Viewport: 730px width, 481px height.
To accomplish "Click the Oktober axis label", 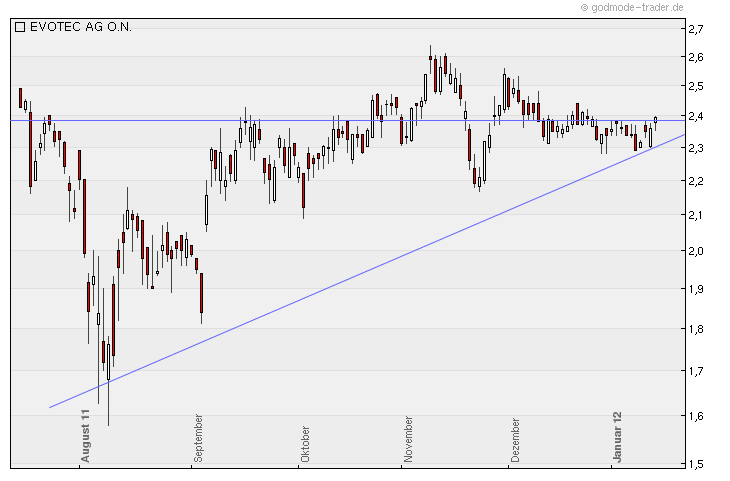I will pyautogui.click(x=305, y=444).
